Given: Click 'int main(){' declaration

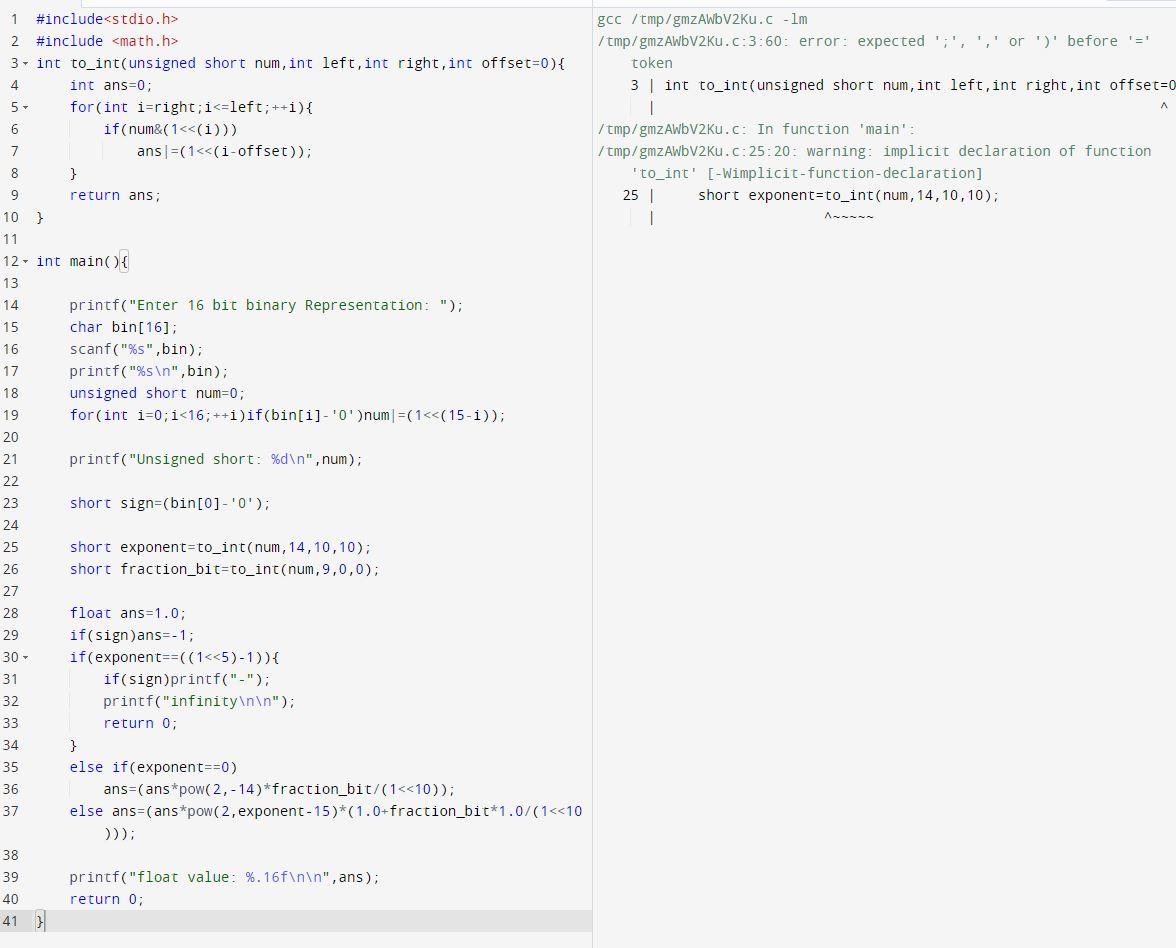Looking at the screenshot, I should point(82,262).
